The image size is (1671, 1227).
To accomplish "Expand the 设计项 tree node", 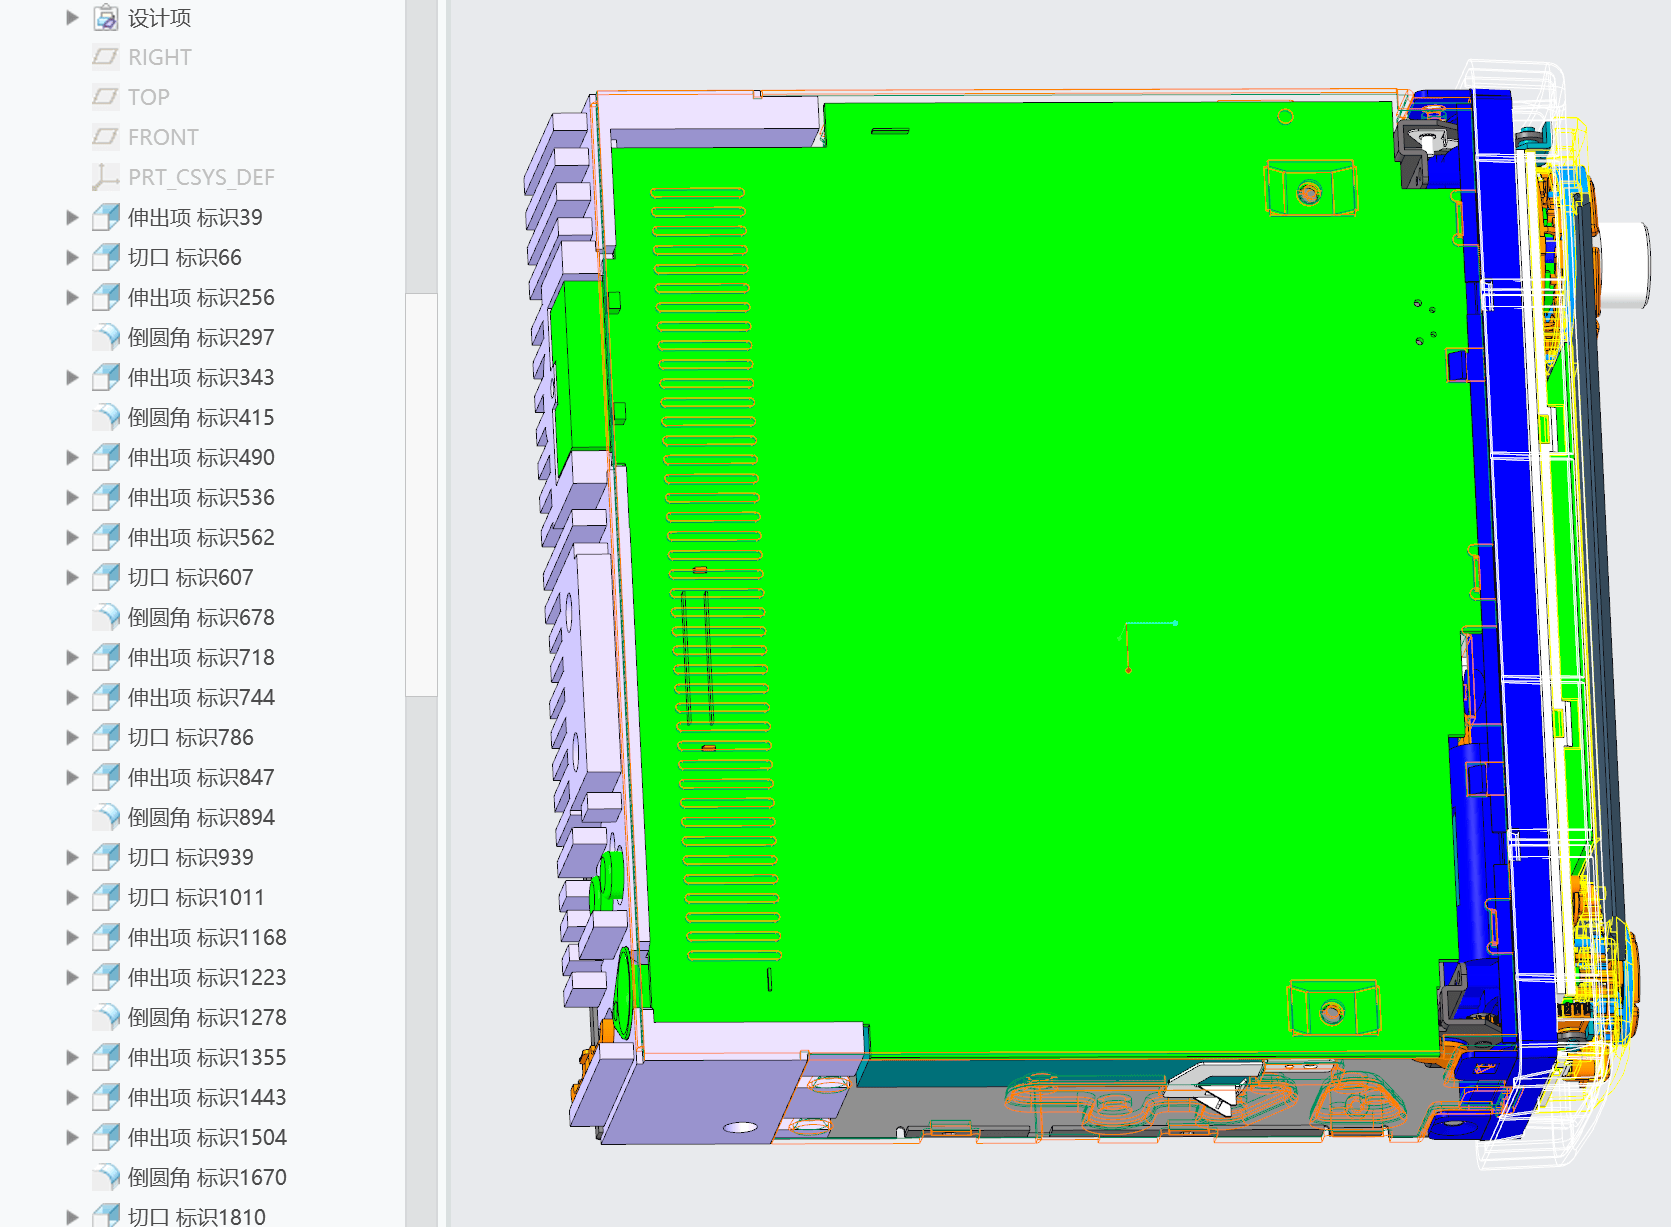I will coord(72,17).
